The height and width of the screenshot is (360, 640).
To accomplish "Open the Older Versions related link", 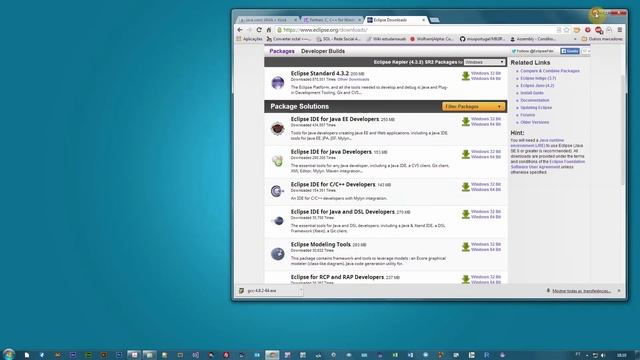I will (534, 122).
